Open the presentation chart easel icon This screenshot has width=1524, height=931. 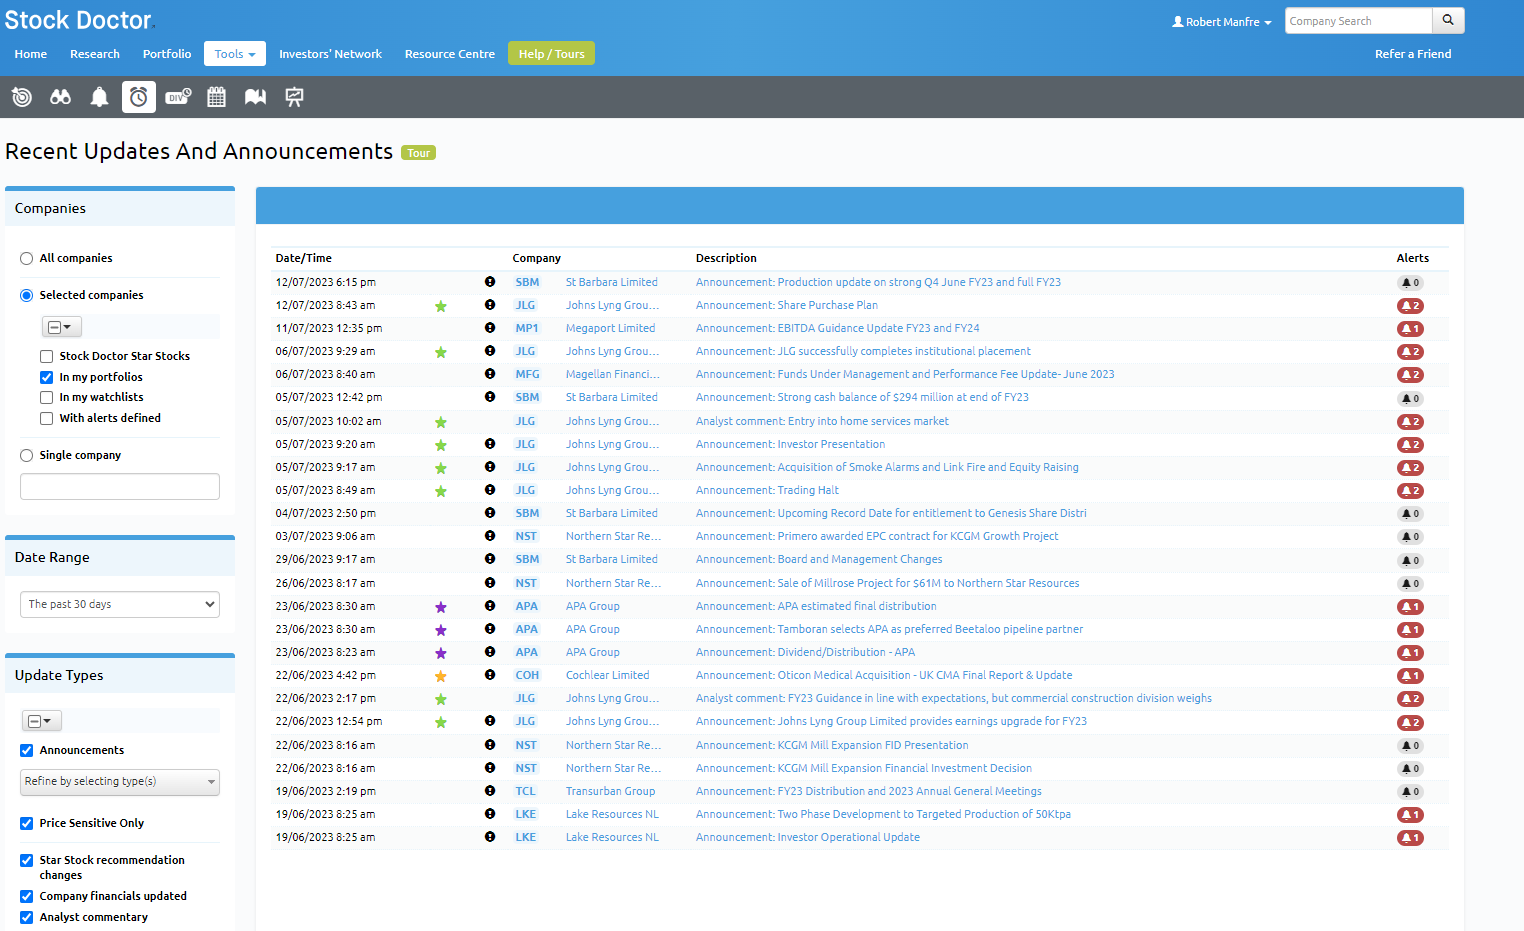(294, 97)
